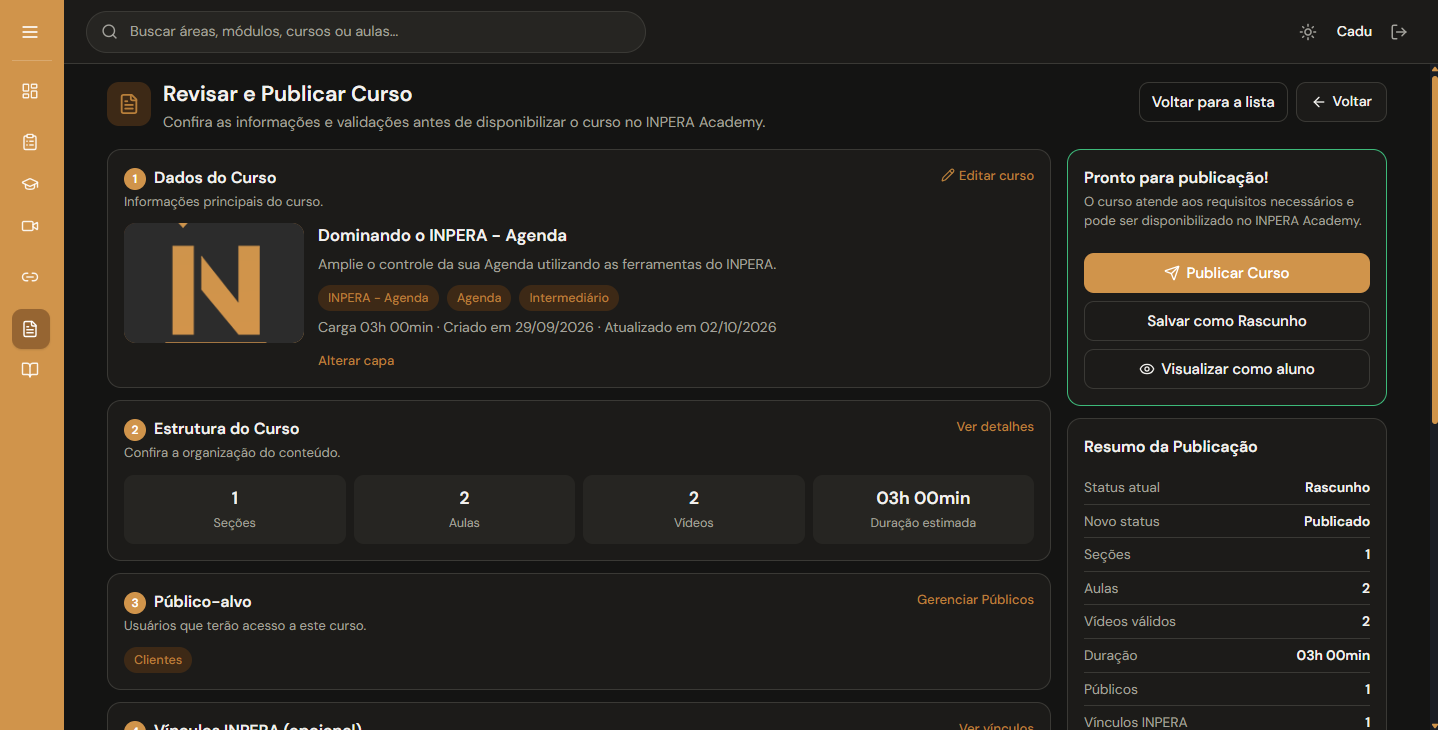Open the open-book icon in sidebar
This screenshot has height=730, width=1438.
point(30,371)
